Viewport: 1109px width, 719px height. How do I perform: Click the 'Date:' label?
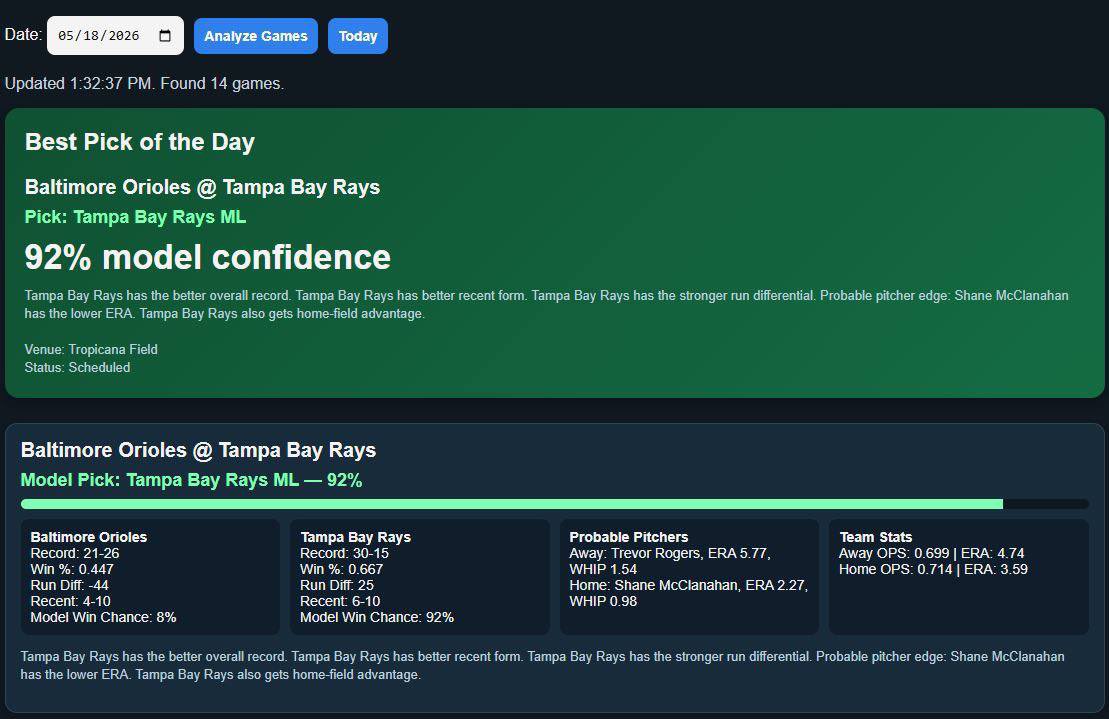tap(23, 35)
